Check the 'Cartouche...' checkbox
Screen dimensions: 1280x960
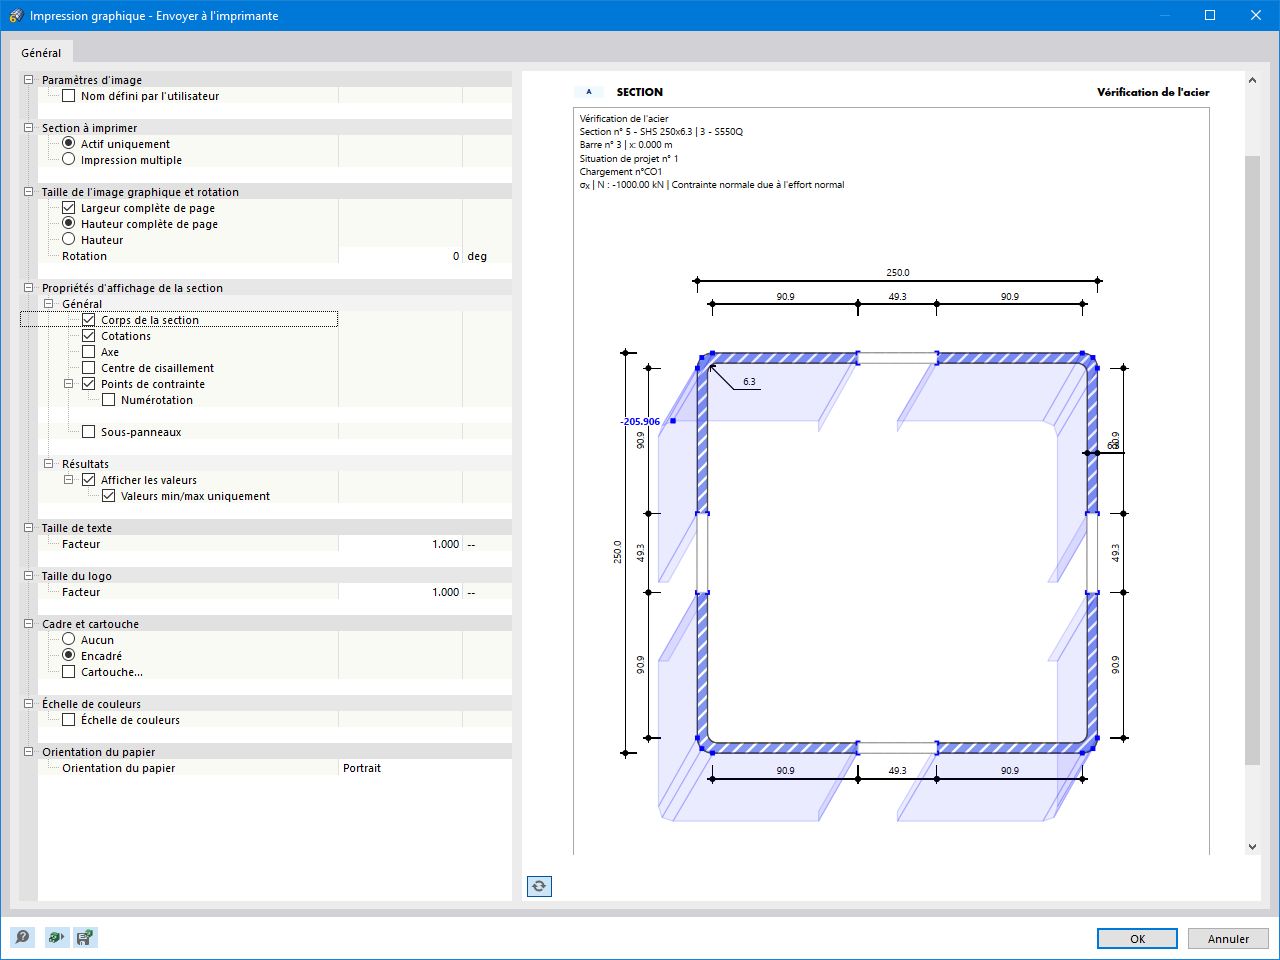[x=68, y=672]
